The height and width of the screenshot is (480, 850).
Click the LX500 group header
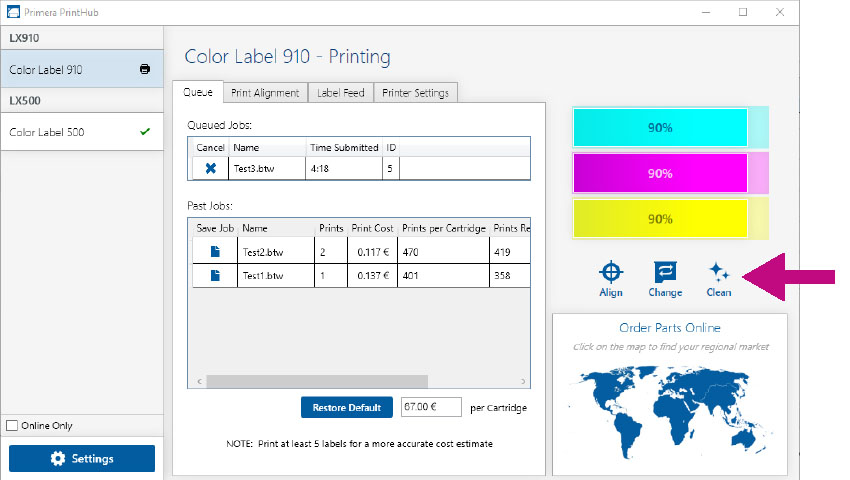coord(82,100)
